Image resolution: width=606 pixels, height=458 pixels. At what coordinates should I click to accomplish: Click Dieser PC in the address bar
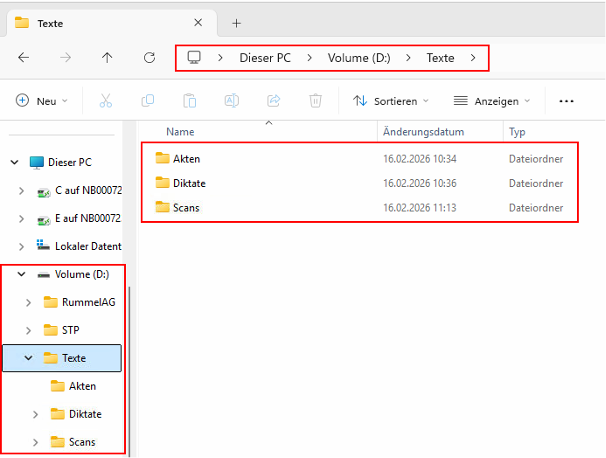pos(265,58)
